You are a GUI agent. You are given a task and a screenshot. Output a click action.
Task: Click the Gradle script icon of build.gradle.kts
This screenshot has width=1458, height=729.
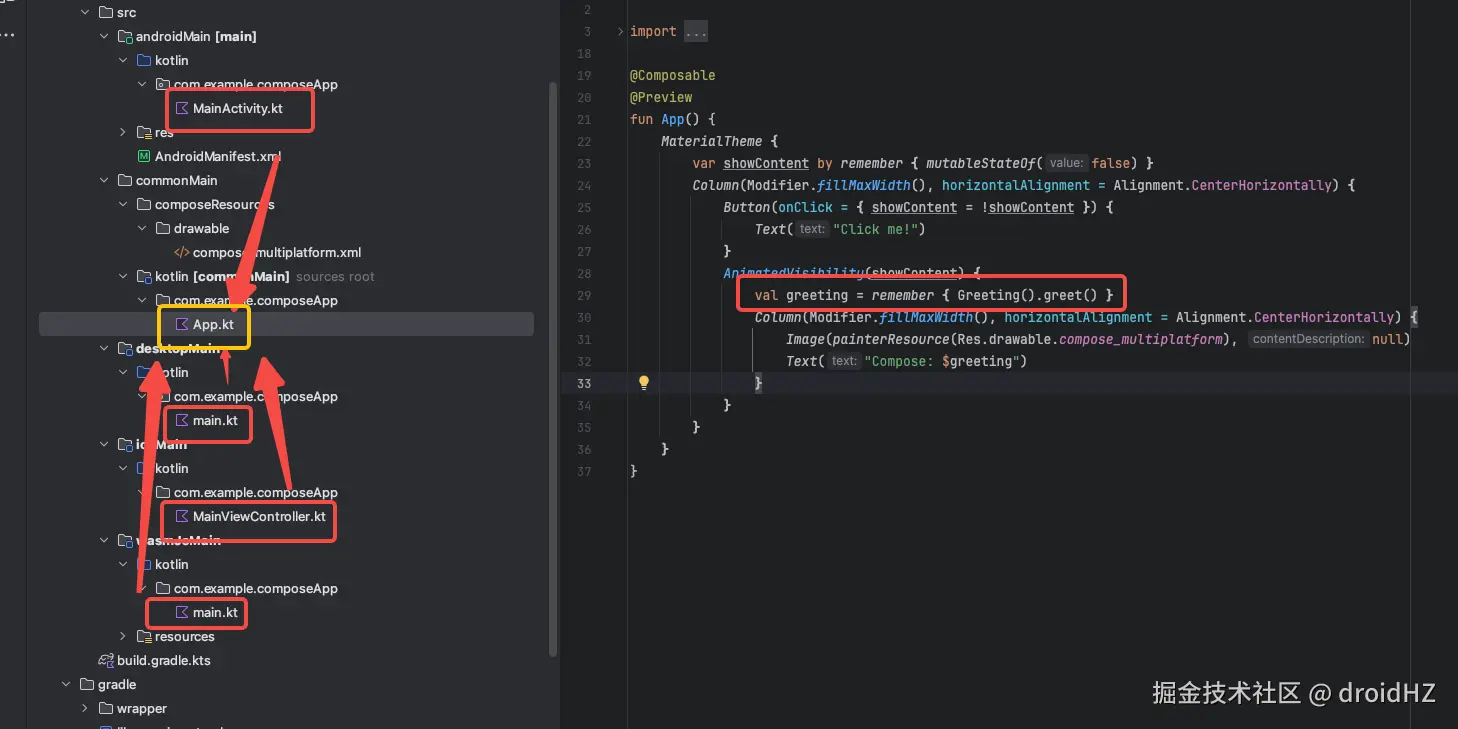(106, 660)
